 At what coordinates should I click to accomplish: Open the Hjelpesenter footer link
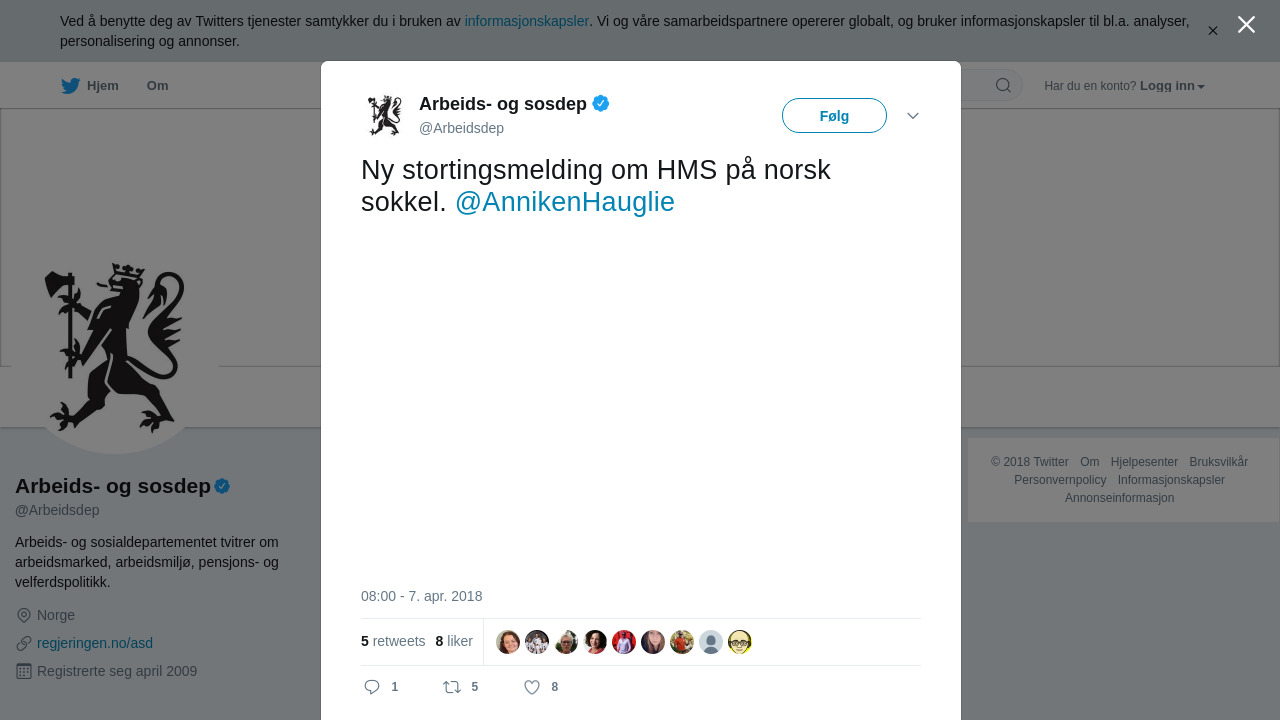tap(1144, 462)
